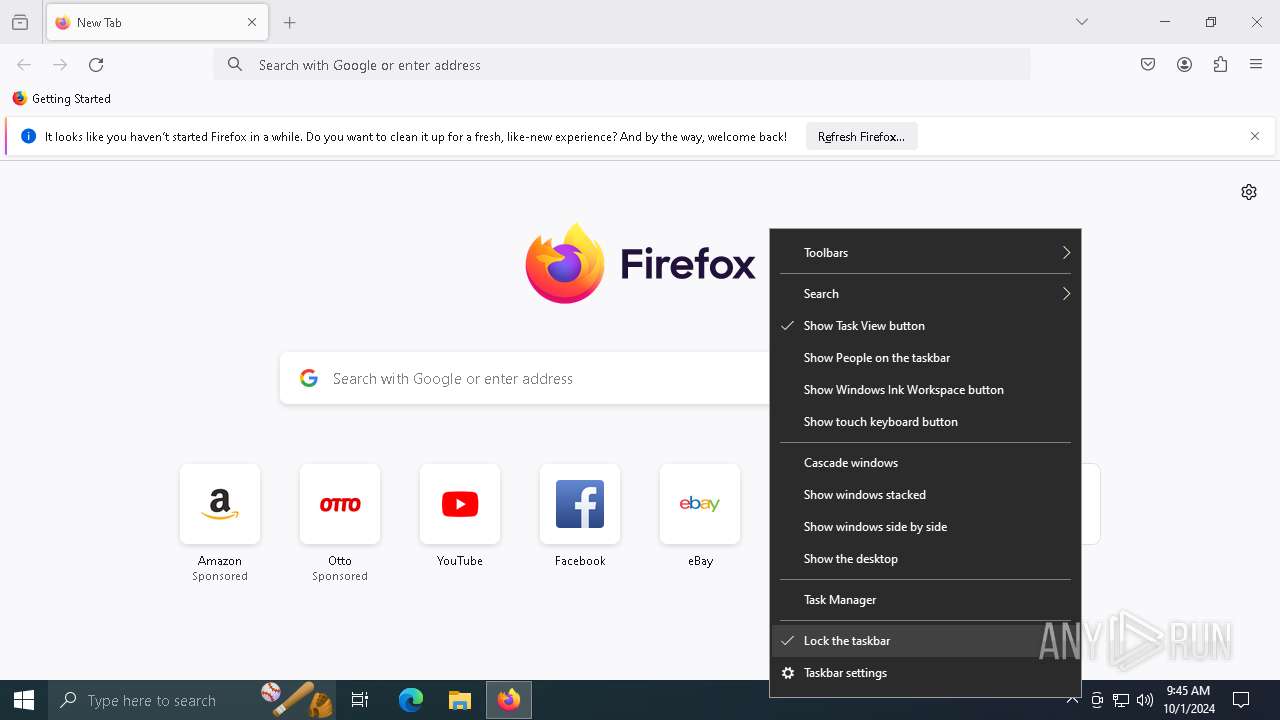Viewport: 1280px width, 720px height.
Task: Select Show the desktop
Action: (x=925, y=559)
